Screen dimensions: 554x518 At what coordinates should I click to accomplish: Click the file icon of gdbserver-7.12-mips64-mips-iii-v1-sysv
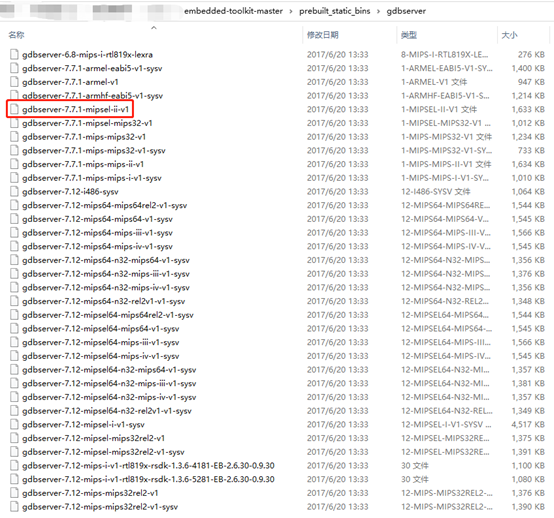14,232
